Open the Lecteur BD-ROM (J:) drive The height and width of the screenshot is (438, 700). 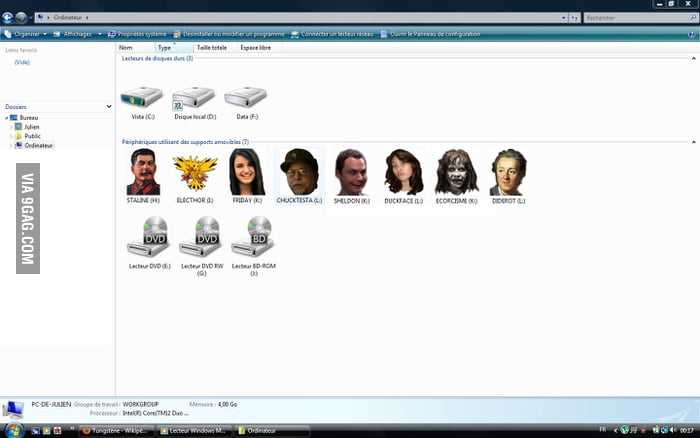[x=253, y=238]
